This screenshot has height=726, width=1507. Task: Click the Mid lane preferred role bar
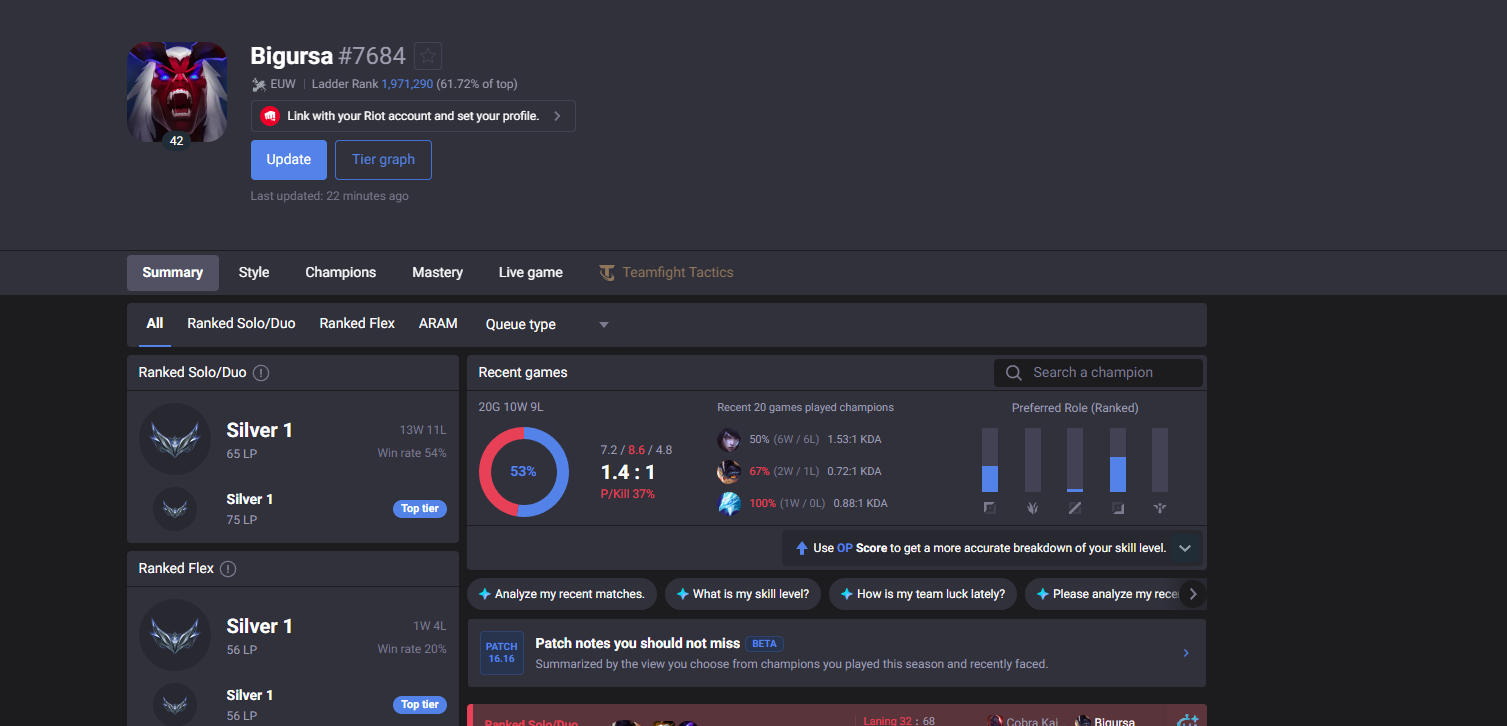pos(1075,460)
